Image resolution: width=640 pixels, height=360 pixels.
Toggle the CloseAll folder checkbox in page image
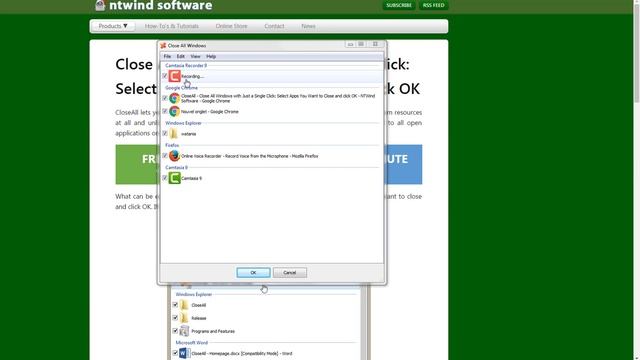tap(175, 305)
